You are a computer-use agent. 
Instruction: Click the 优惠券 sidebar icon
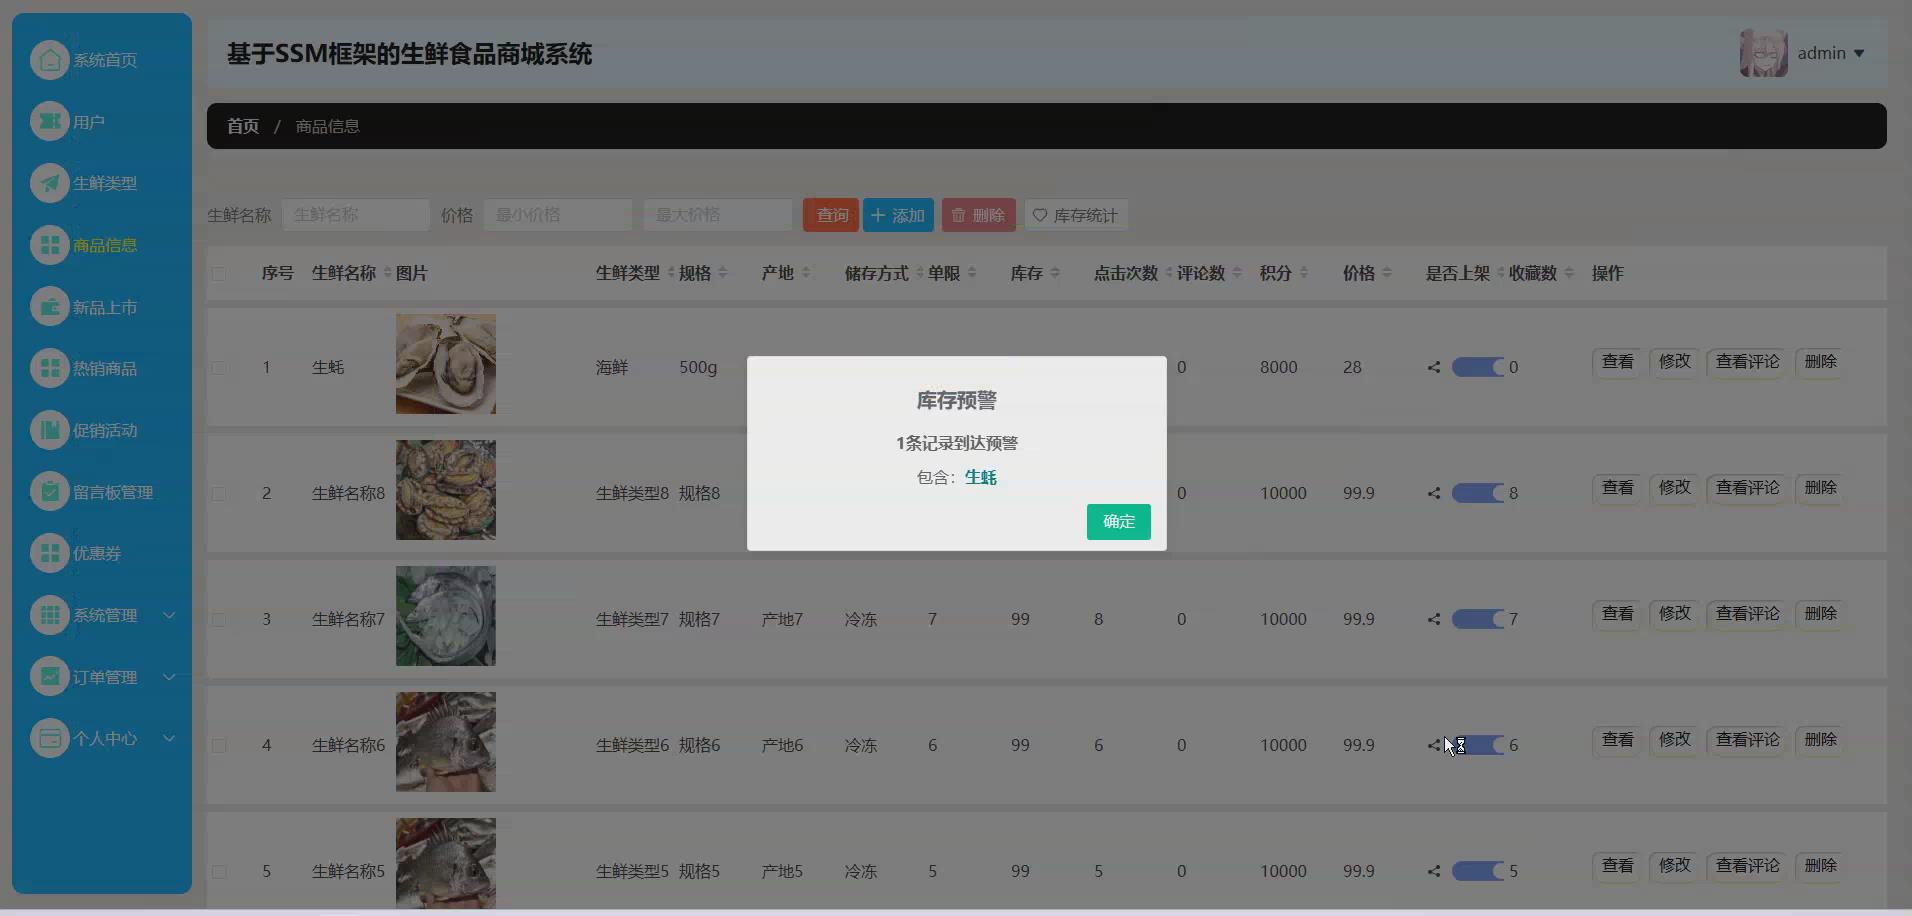pos(49,553)
